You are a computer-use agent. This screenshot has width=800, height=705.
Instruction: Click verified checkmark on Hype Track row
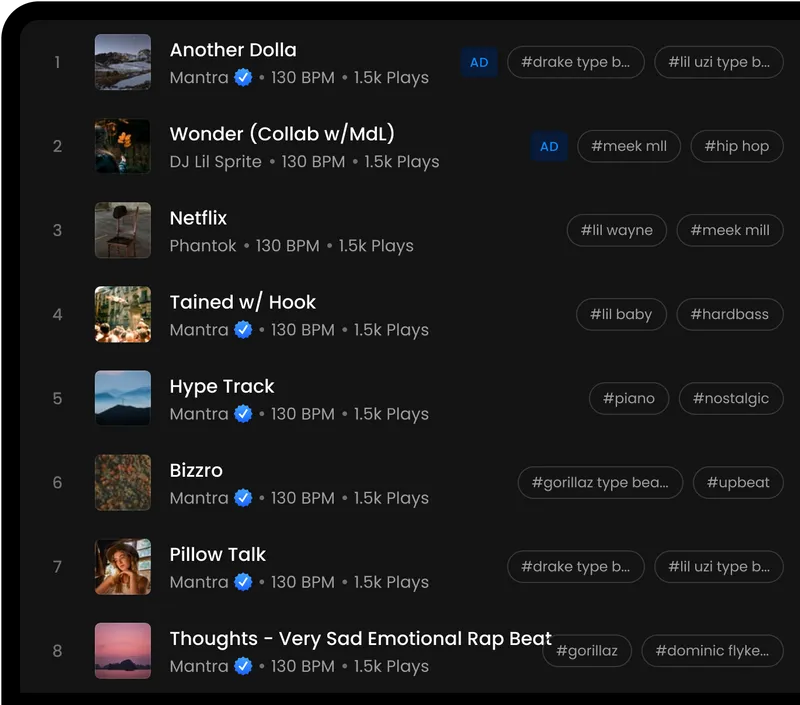coord(243,414)
